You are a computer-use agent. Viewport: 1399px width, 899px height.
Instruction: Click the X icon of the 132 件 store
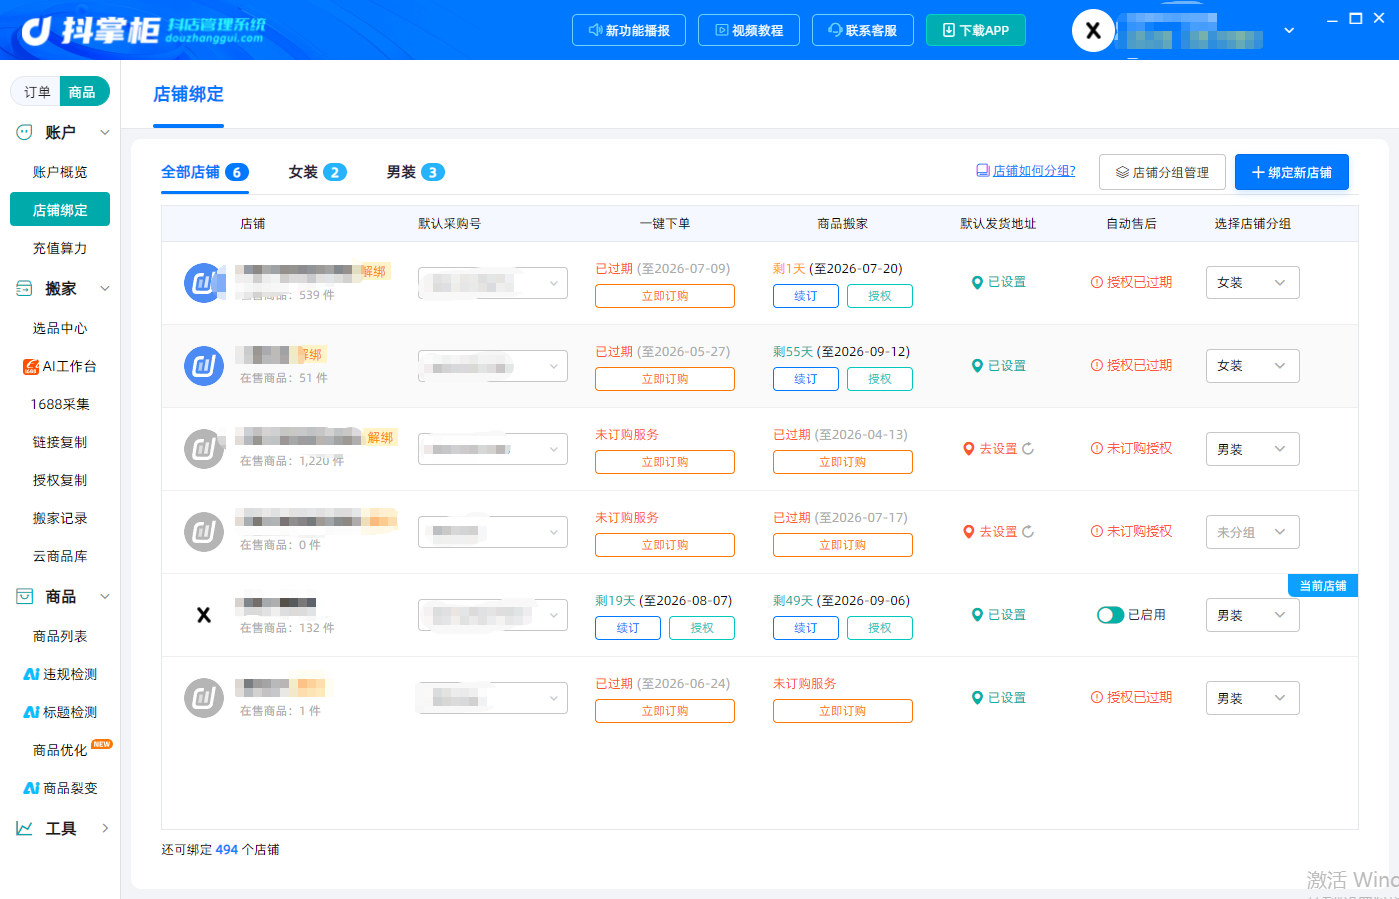click(x=204, y=615)
